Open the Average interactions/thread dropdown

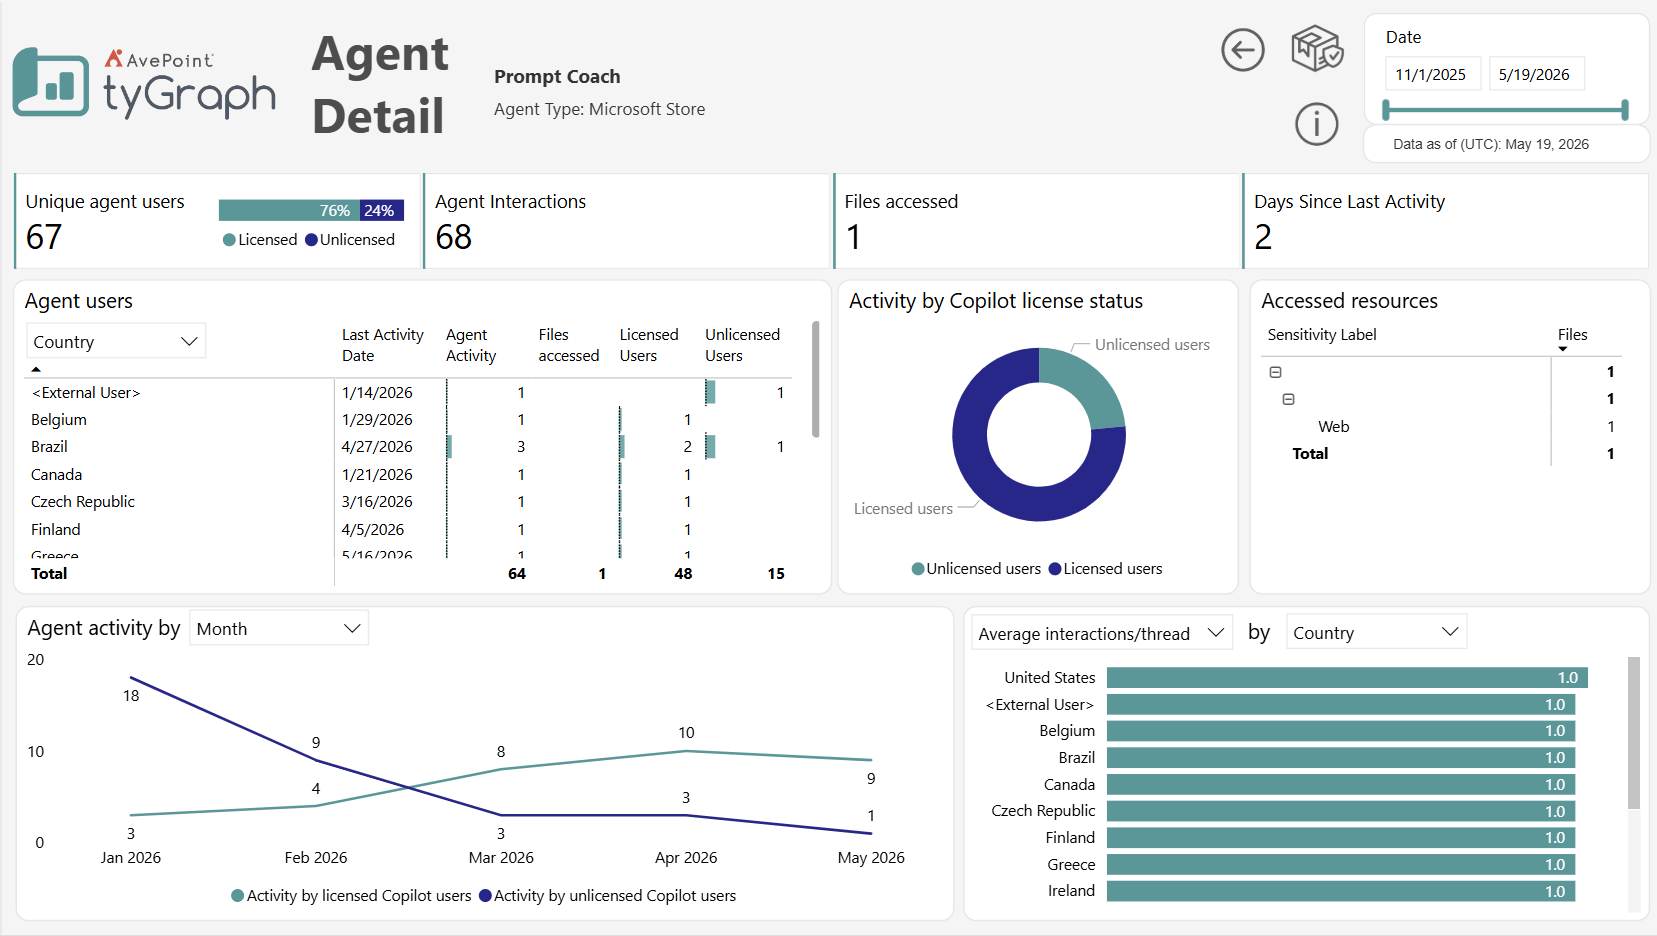pyautogui.click(x=1102, y=633)
